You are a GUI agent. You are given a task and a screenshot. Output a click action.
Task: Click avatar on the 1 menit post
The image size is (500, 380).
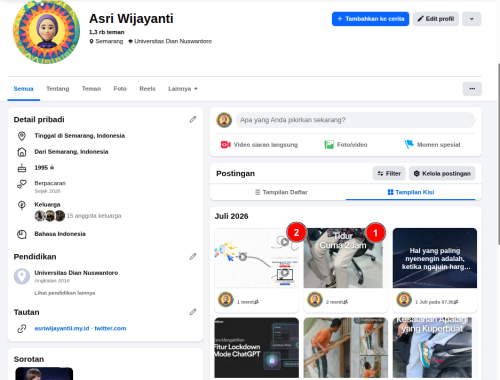pyautogui.click(x=226, y=299)
